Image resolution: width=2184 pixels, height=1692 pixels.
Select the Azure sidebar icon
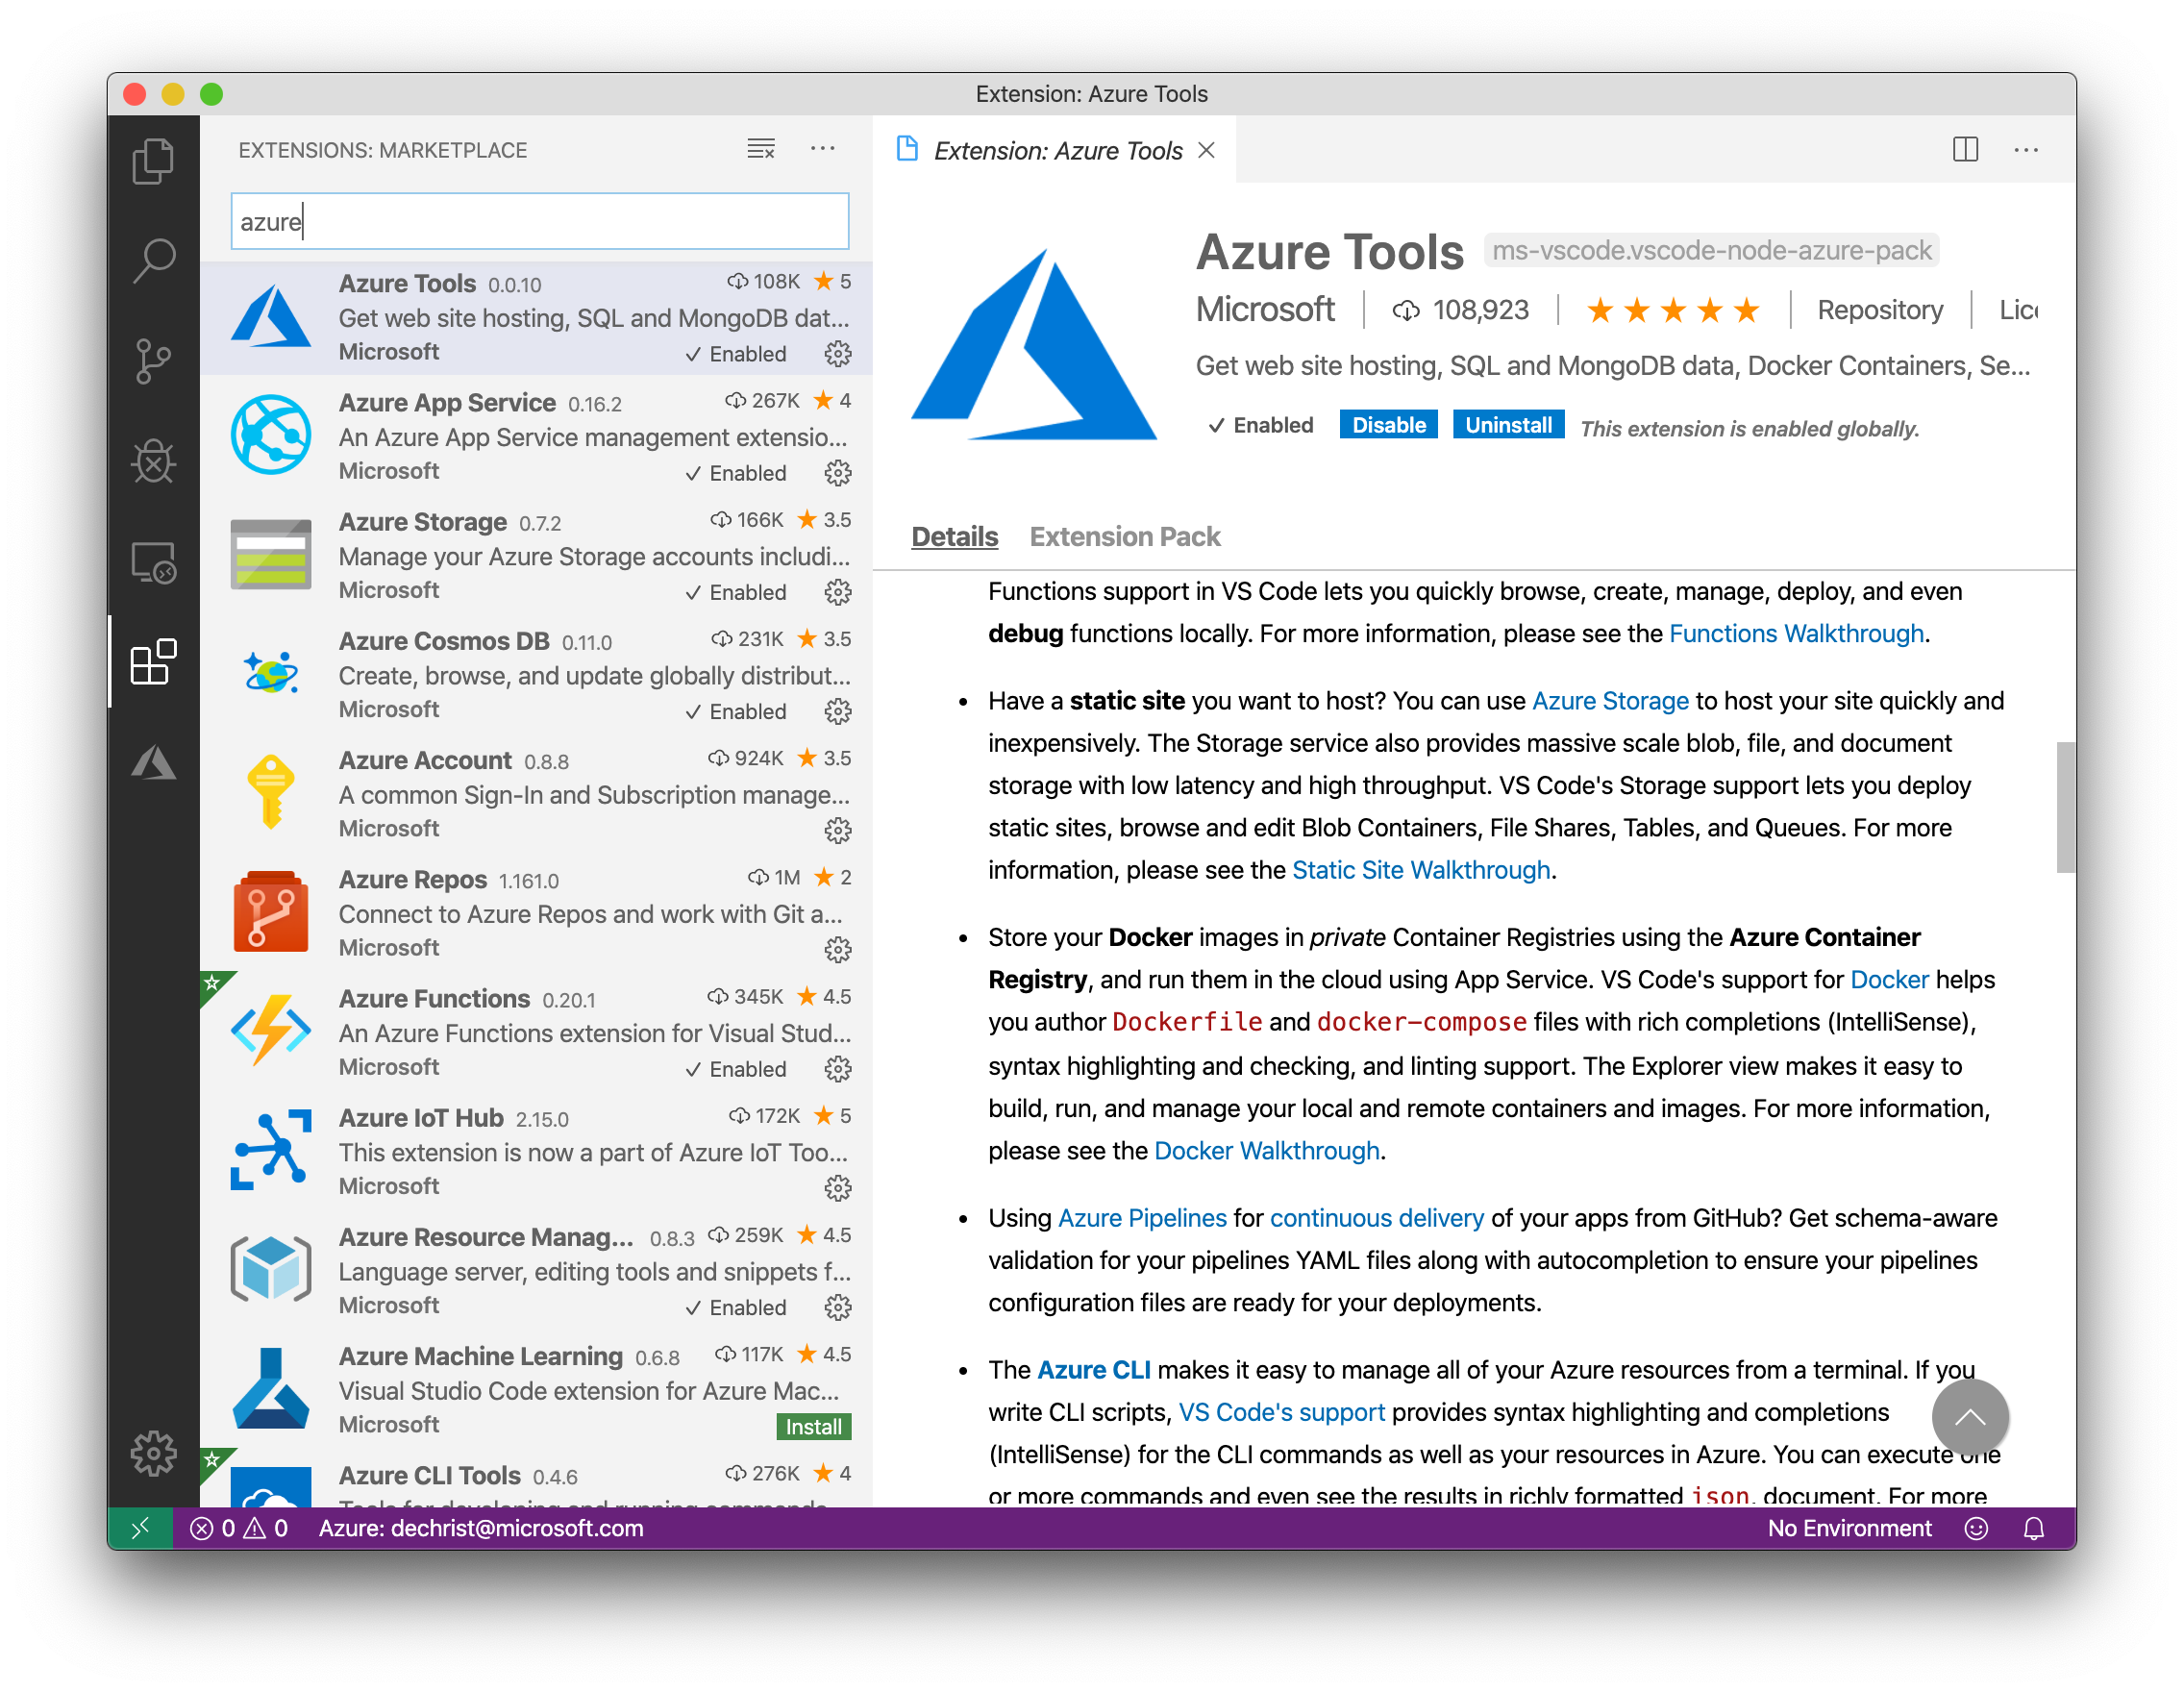[153, 763]
